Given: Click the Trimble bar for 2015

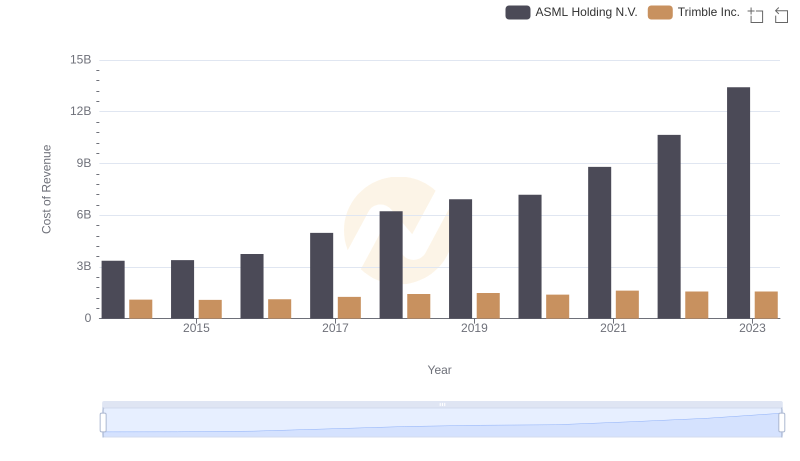Looking at the screenshot, I should pos(210,309).
